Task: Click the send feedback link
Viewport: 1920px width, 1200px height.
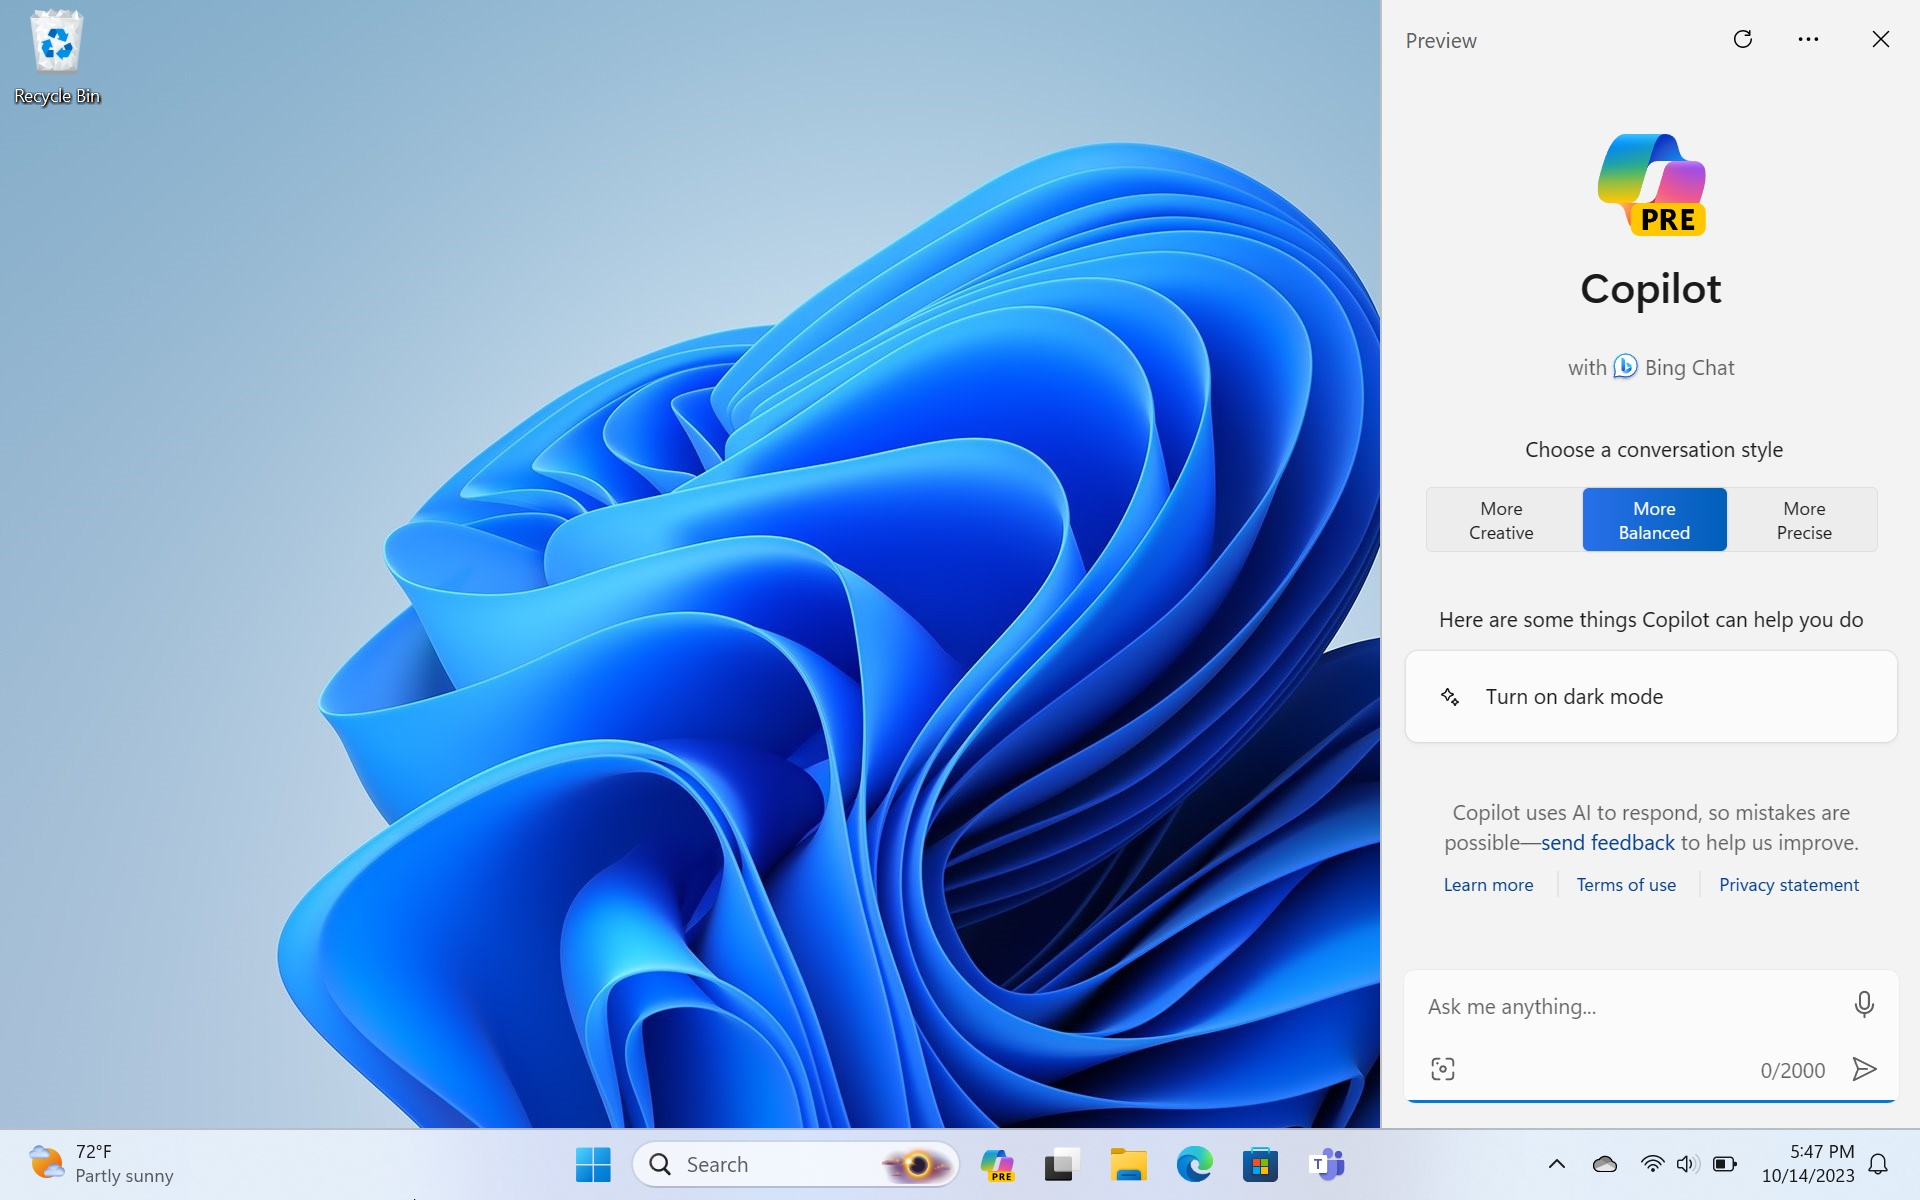Action: point(1607,842)
